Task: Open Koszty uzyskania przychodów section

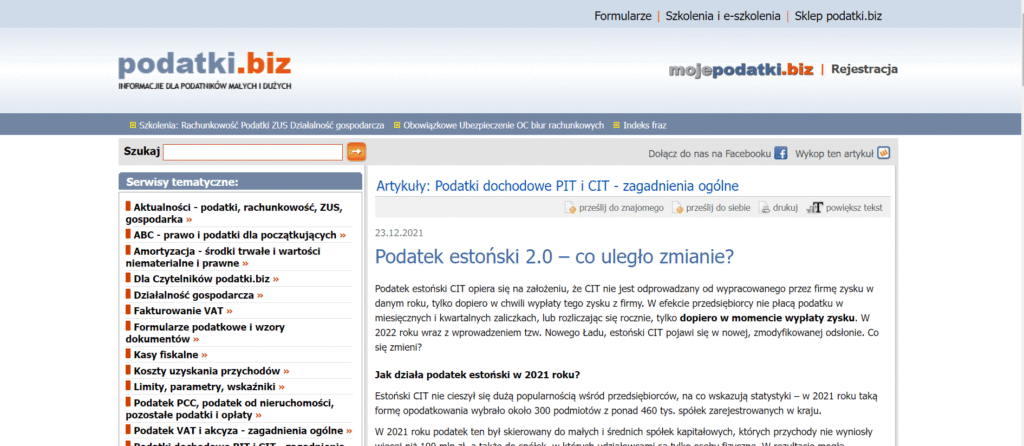Action: tap(208, 370)
